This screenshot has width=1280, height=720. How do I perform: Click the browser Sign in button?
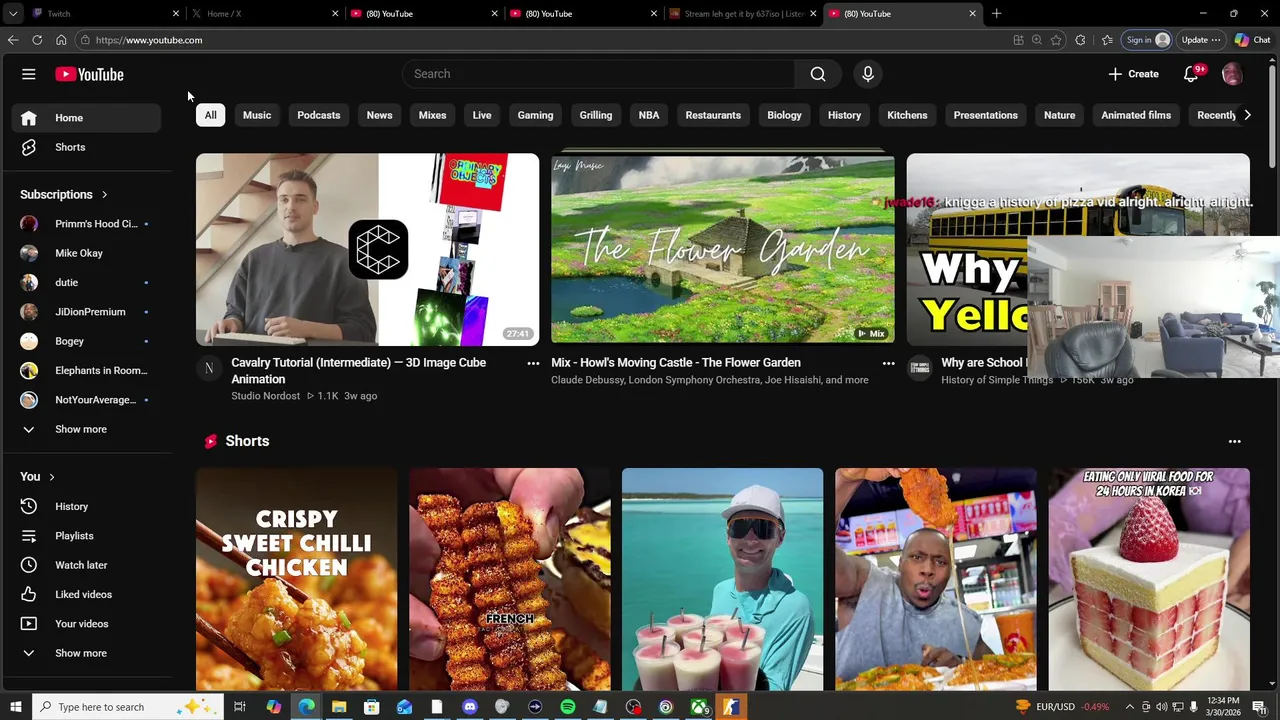click(x=1147, y=40)
